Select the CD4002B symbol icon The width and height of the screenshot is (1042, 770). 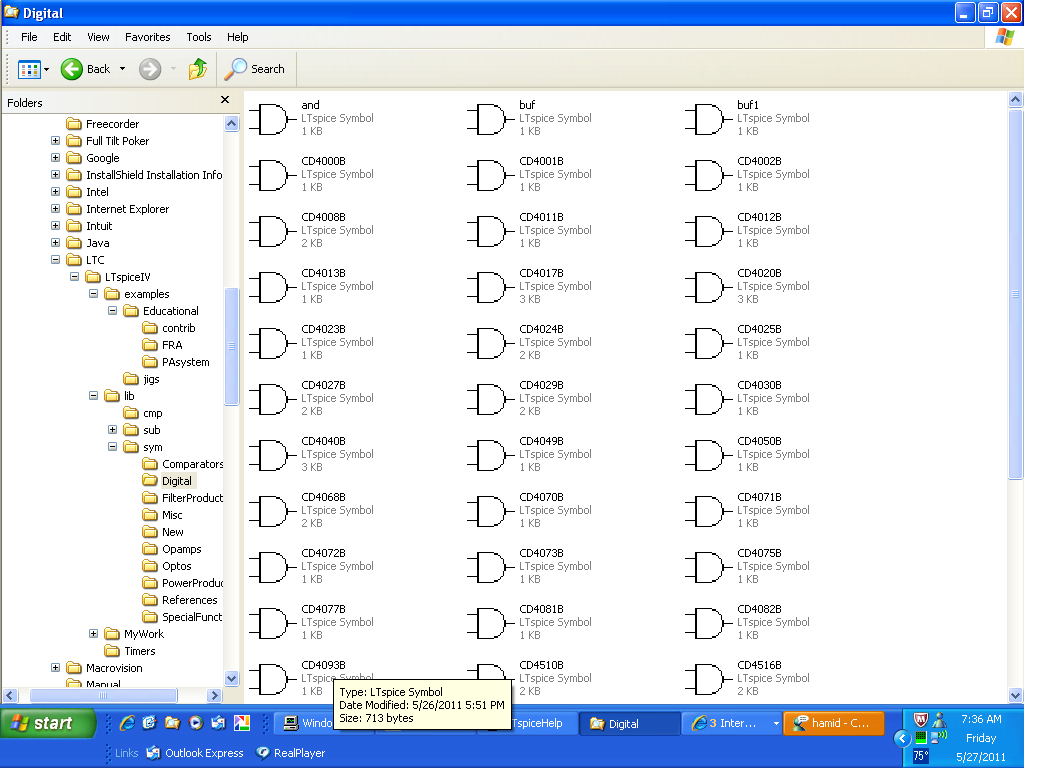[708, 175]
